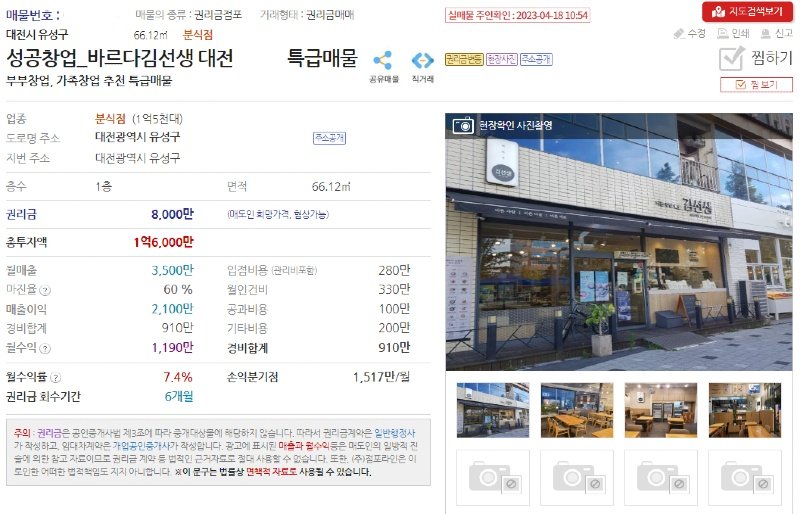Click 주소공개 button next to road address
The width and height of the screenshot is (800, 514).
pyautogui.click(x=329, y=138)
